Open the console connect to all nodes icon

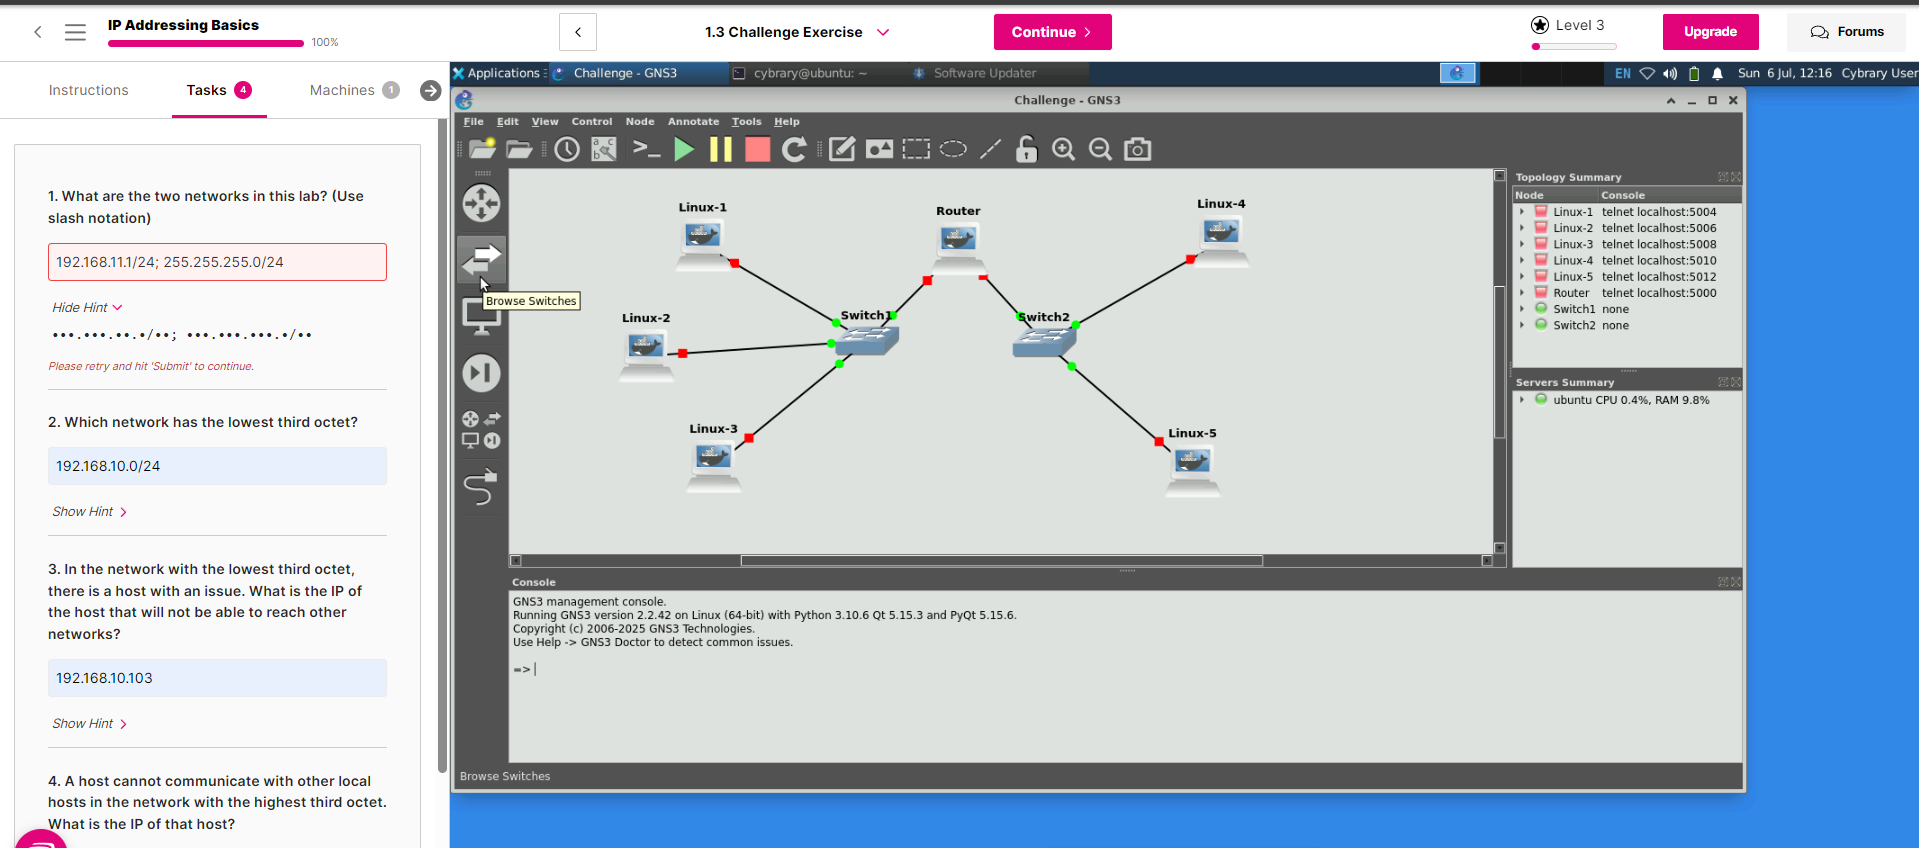(646, 150)
